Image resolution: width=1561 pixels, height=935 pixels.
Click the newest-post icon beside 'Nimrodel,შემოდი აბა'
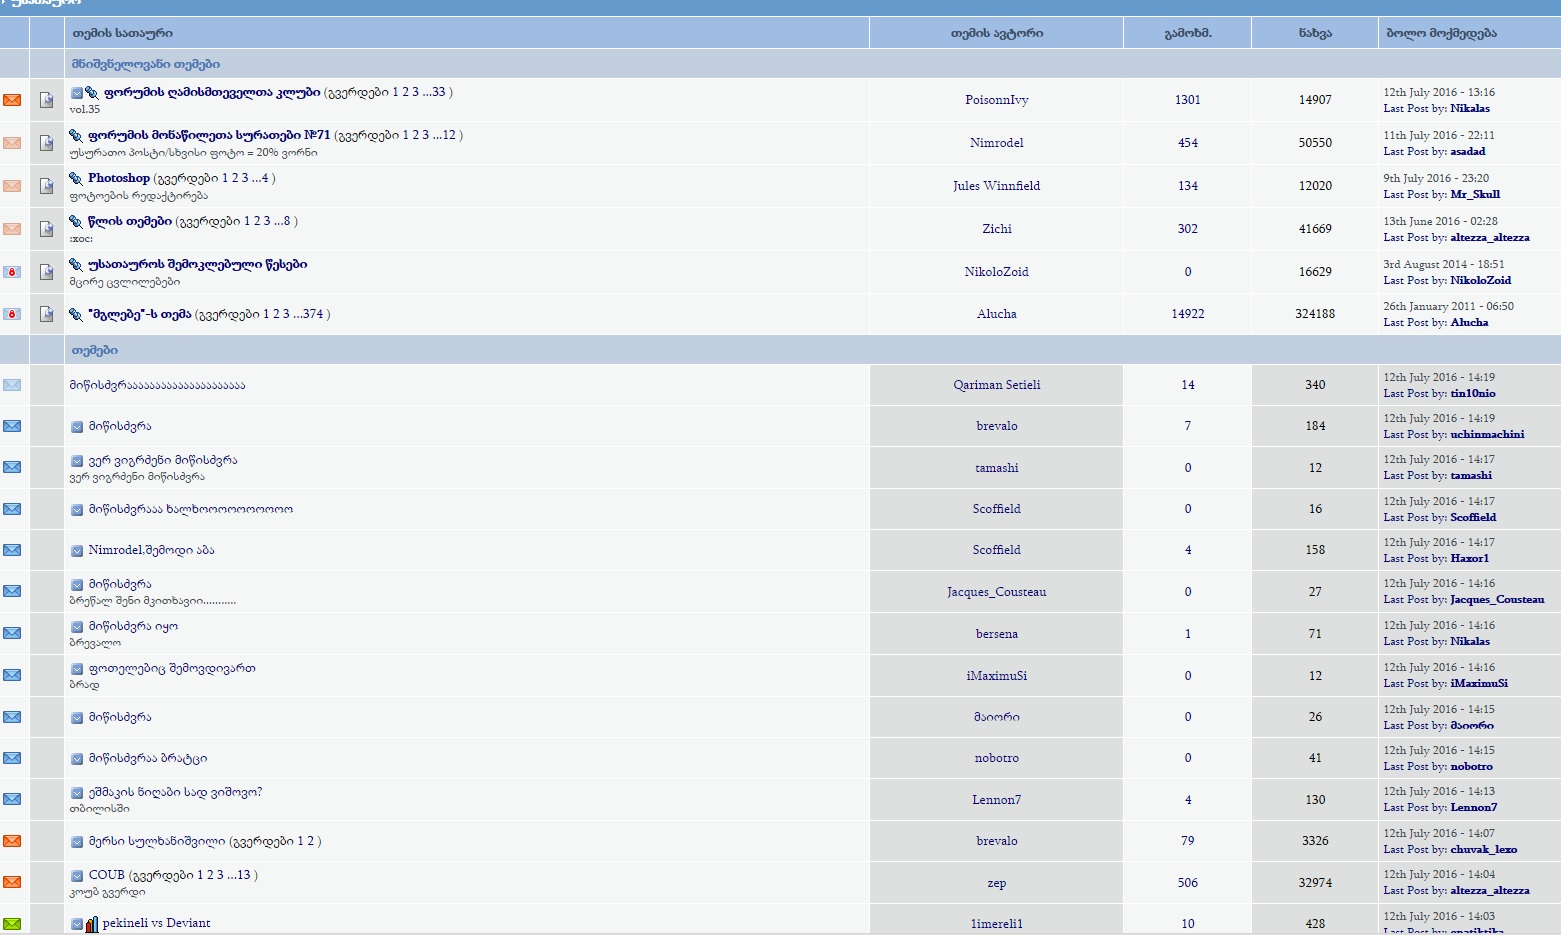tap(77, 551)
